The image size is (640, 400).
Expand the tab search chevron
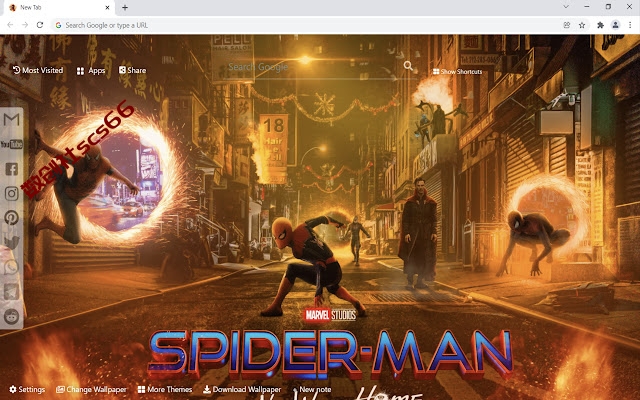pos(566,7)
